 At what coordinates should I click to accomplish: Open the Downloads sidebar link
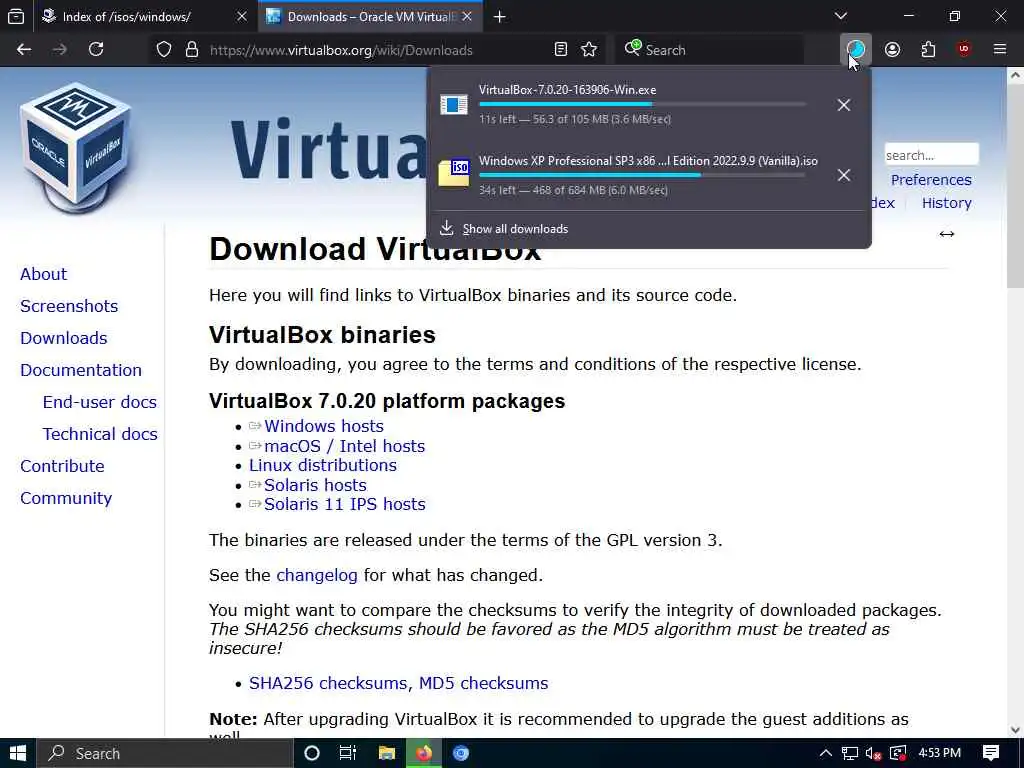coord(64,338)
